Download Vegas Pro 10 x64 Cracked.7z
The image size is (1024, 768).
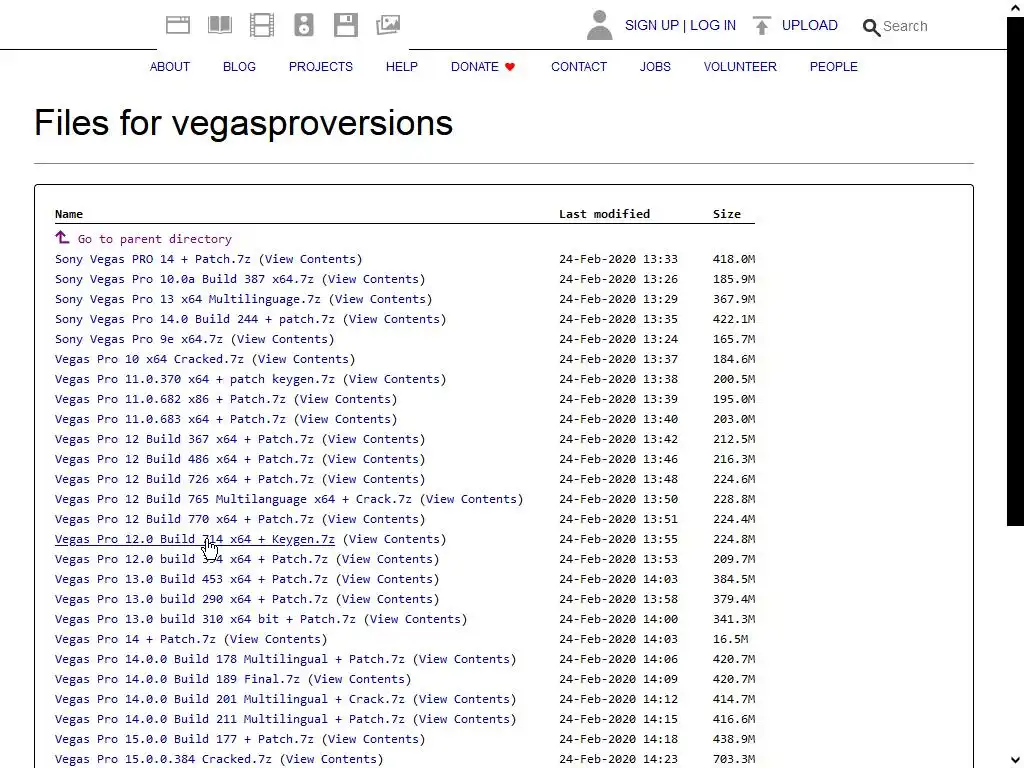coord(149,359)
